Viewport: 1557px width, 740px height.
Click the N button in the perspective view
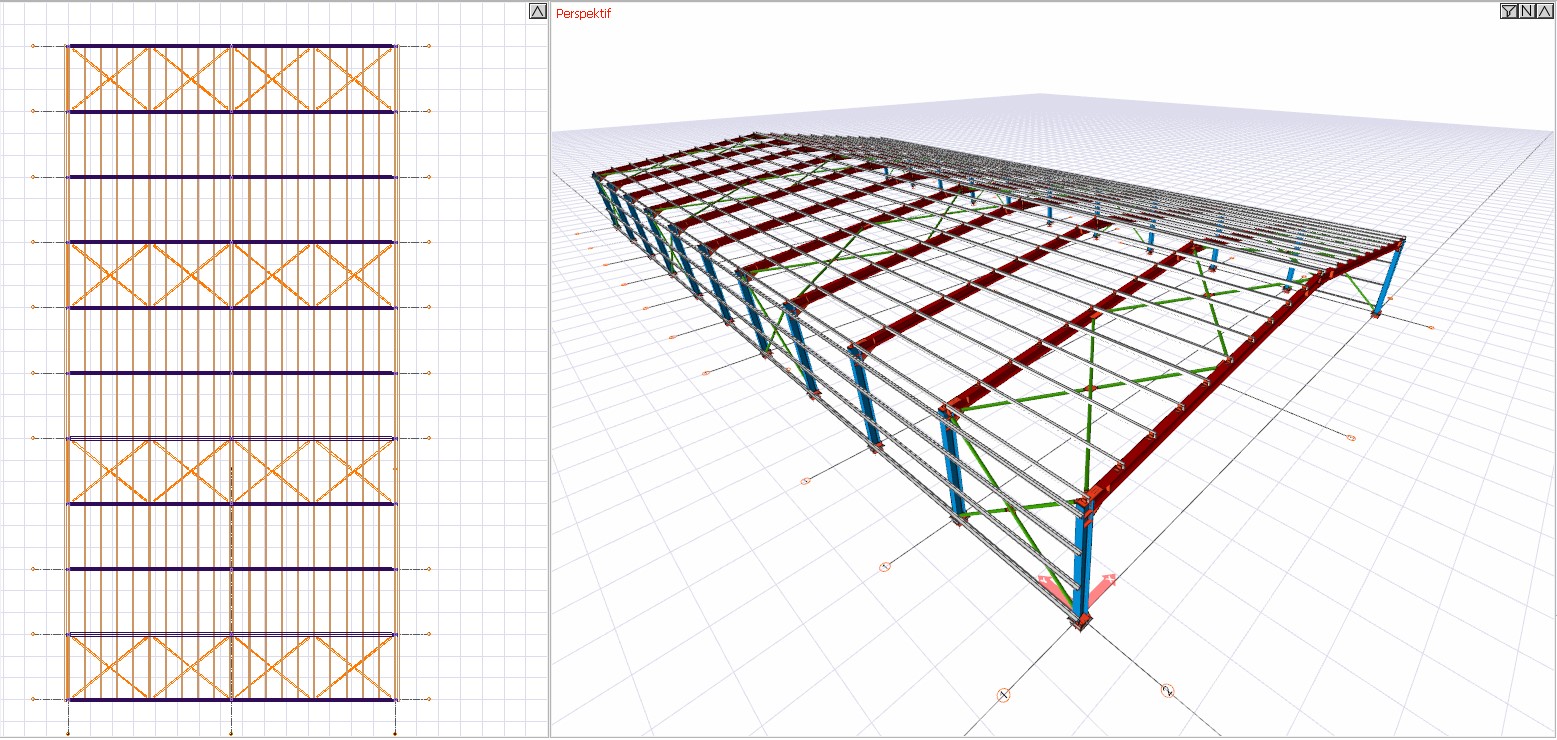[1527, 12]
